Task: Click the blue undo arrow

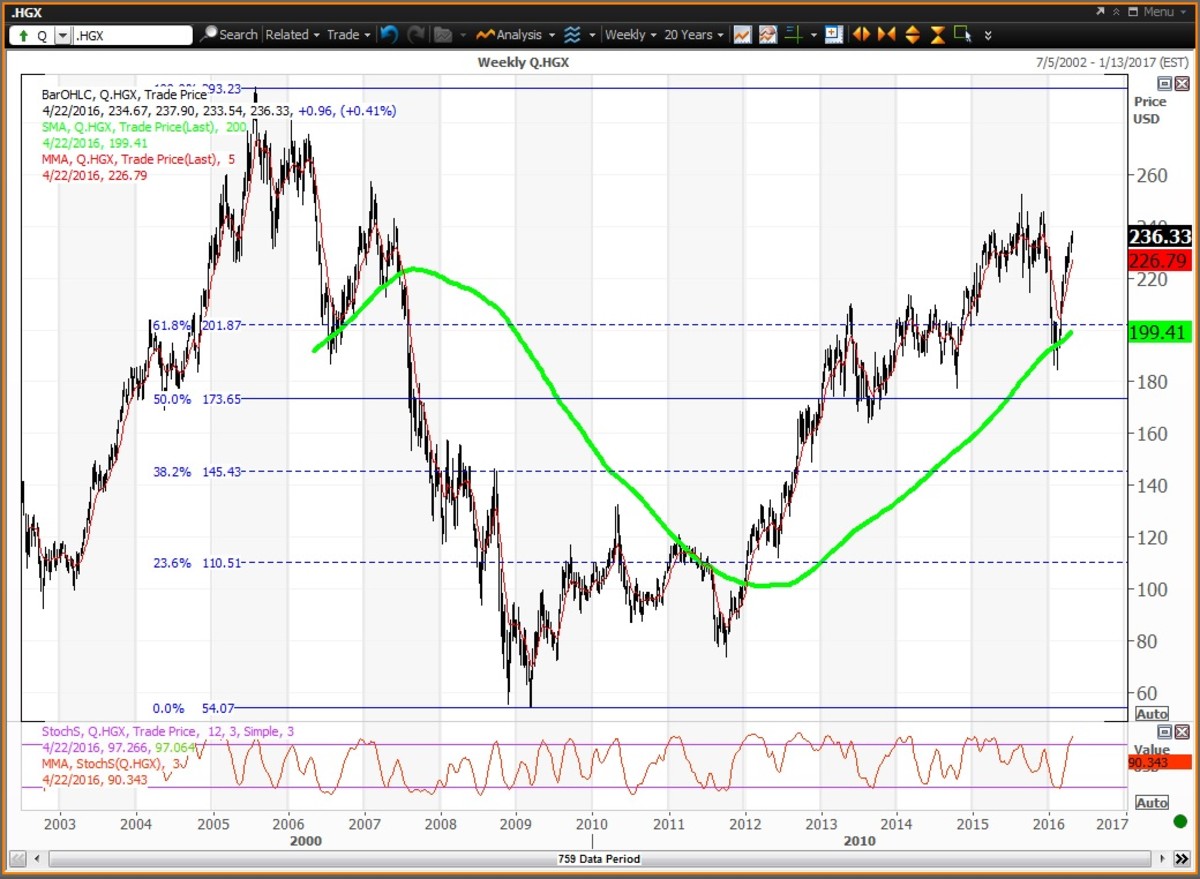Action: (389, 35)
